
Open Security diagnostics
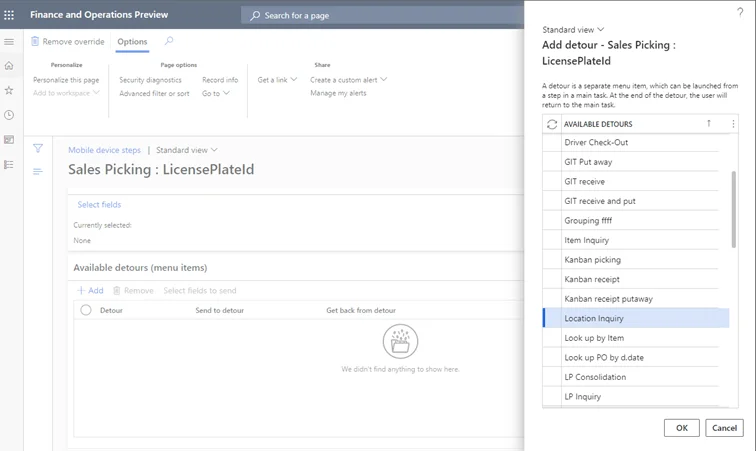click(150, 80)
